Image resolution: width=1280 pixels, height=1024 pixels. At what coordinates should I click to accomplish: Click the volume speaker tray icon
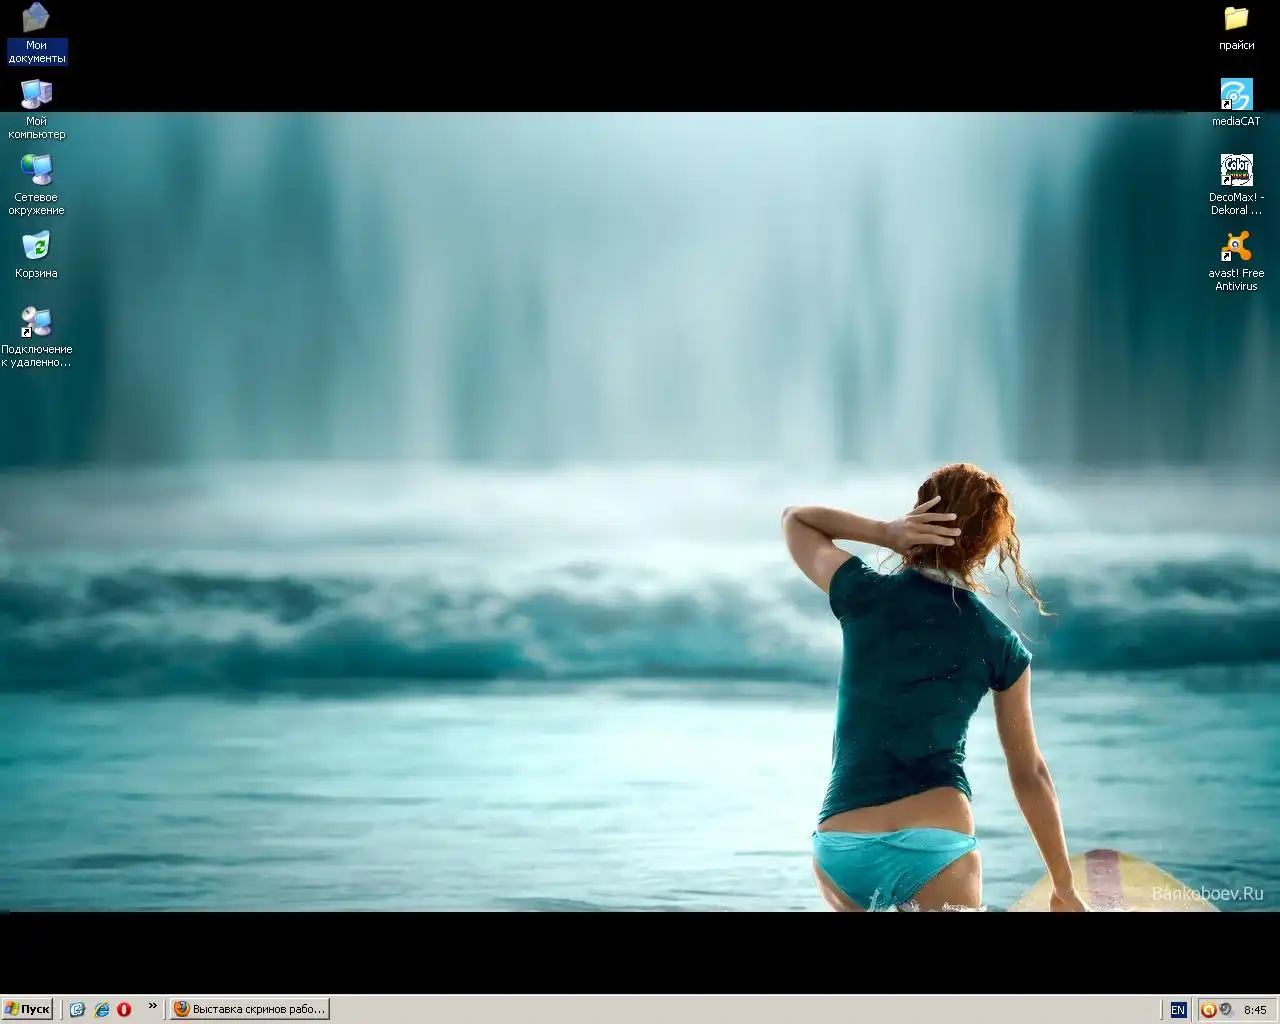click(x=1225, y=1010)
